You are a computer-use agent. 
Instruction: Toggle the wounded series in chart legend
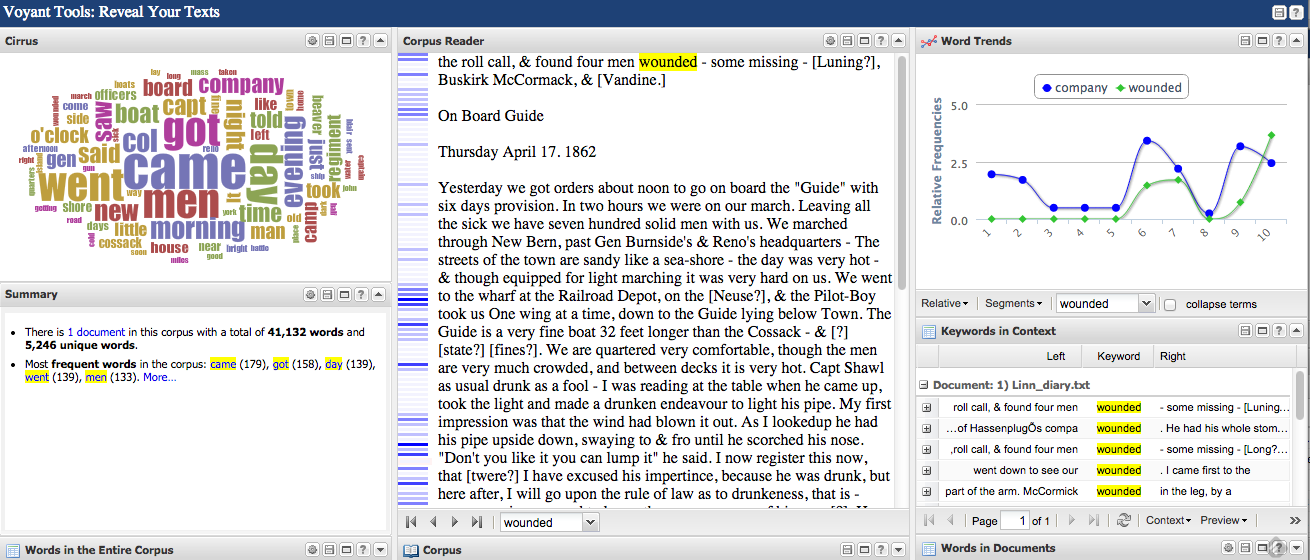tap(1148, 88)
